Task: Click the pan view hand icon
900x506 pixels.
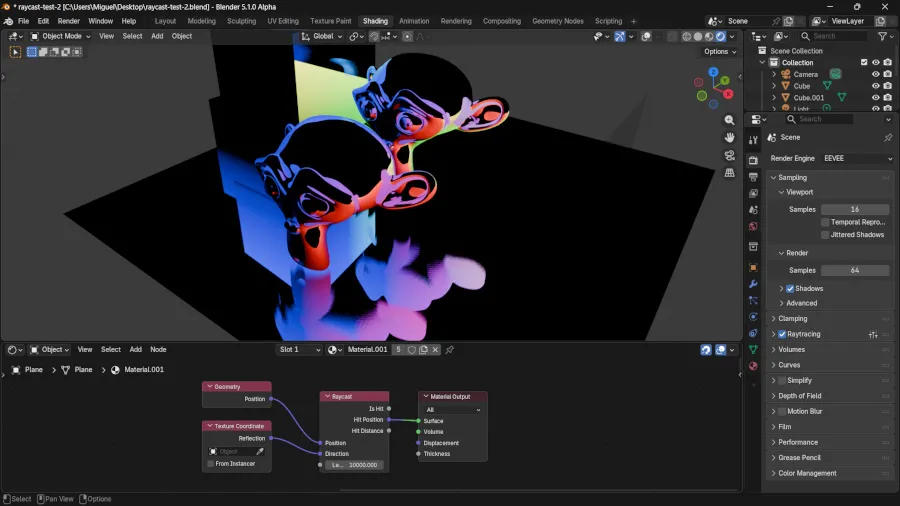Action: point(730,138)
